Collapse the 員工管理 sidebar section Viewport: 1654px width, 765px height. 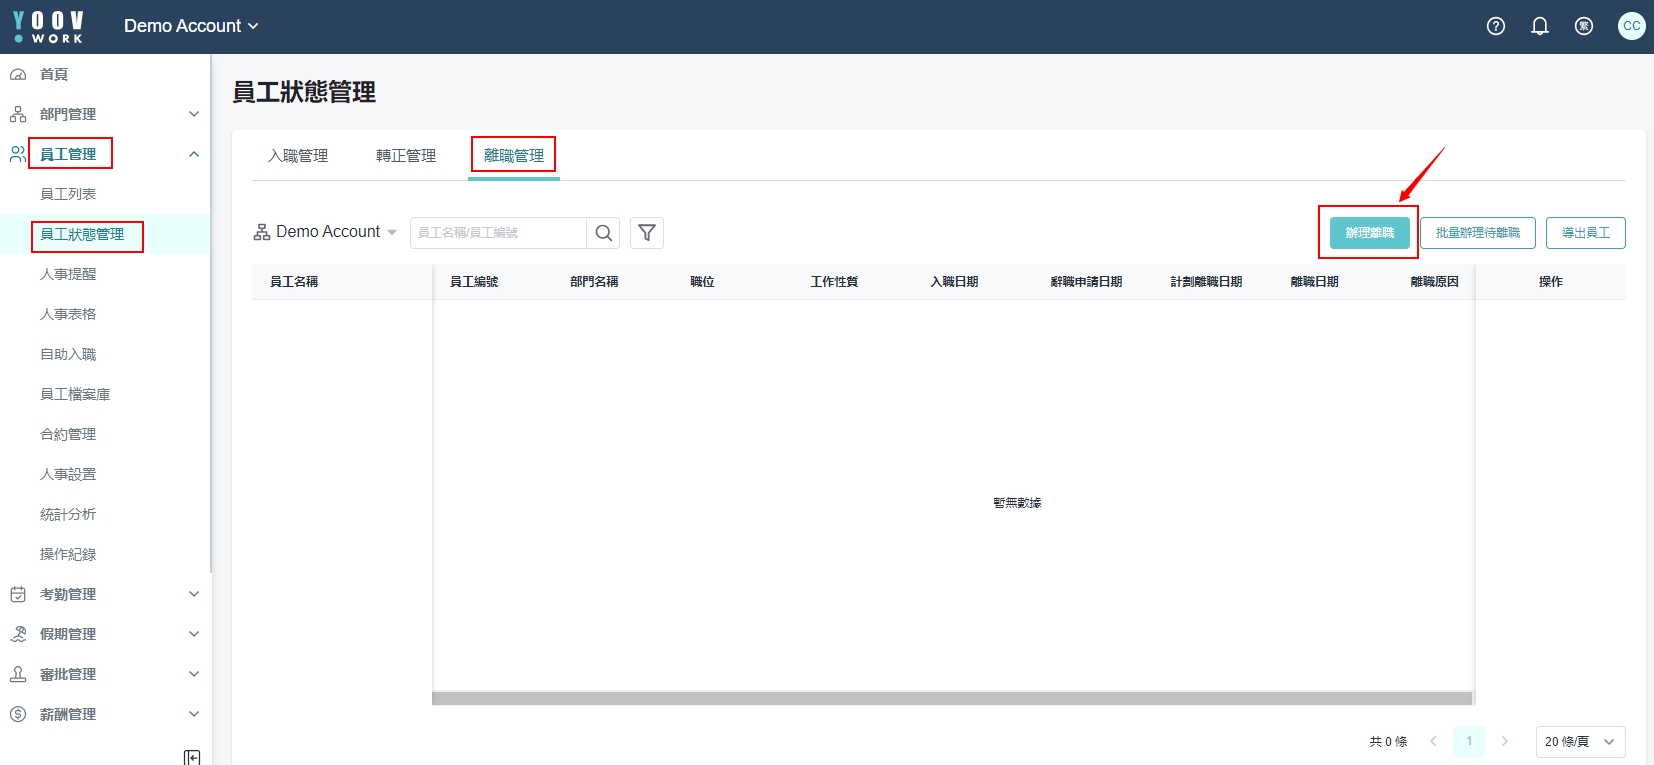[193, 154]
